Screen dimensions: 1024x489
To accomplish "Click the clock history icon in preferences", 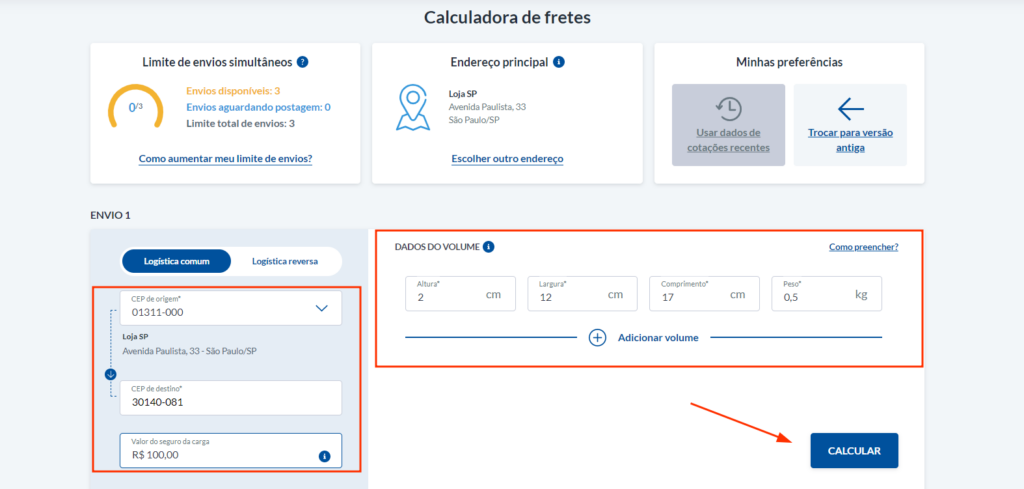I will (729, 108).
